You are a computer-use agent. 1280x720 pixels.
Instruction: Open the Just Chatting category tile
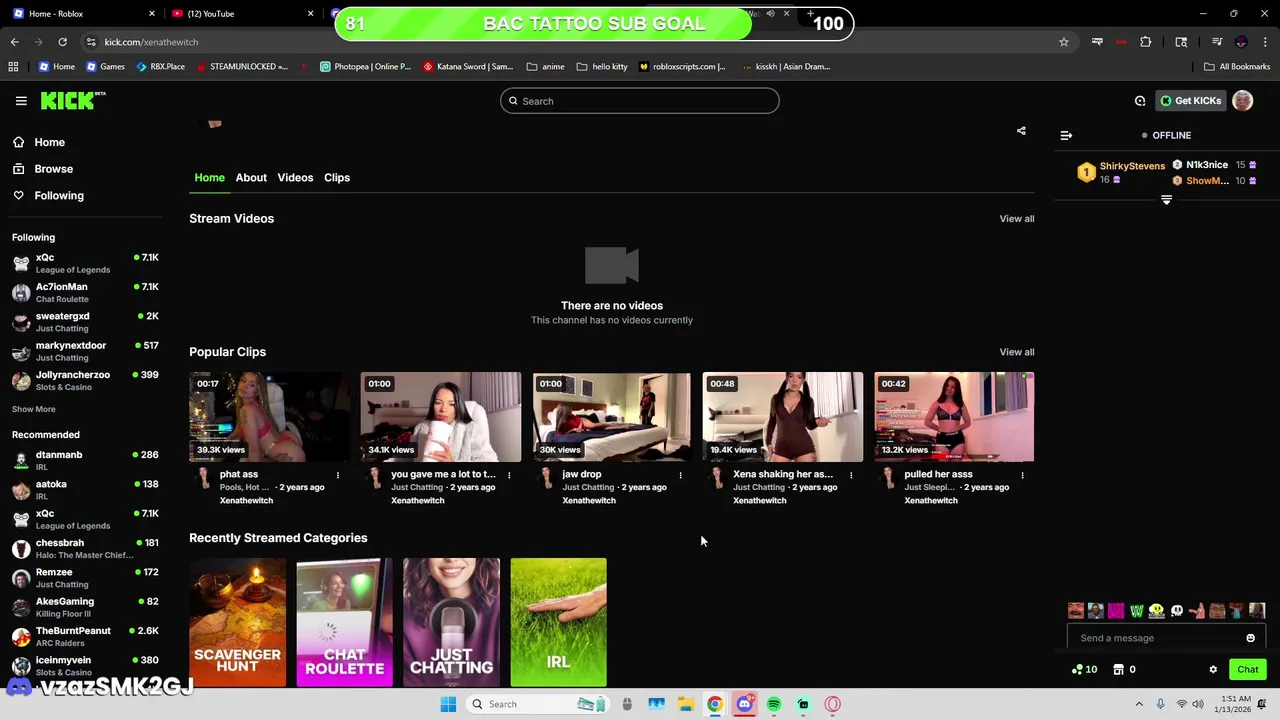pos(451,622)
